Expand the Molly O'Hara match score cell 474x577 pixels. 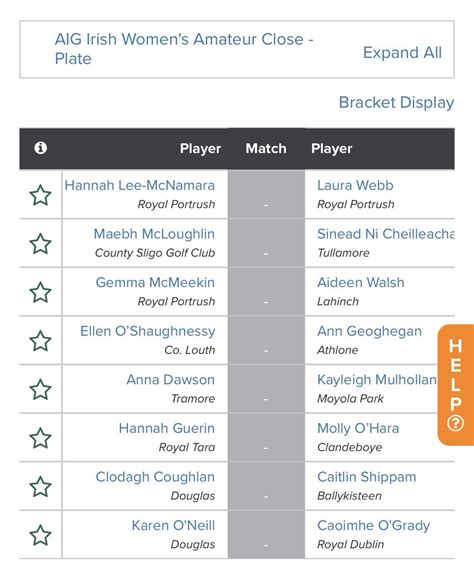click(266, 438)
